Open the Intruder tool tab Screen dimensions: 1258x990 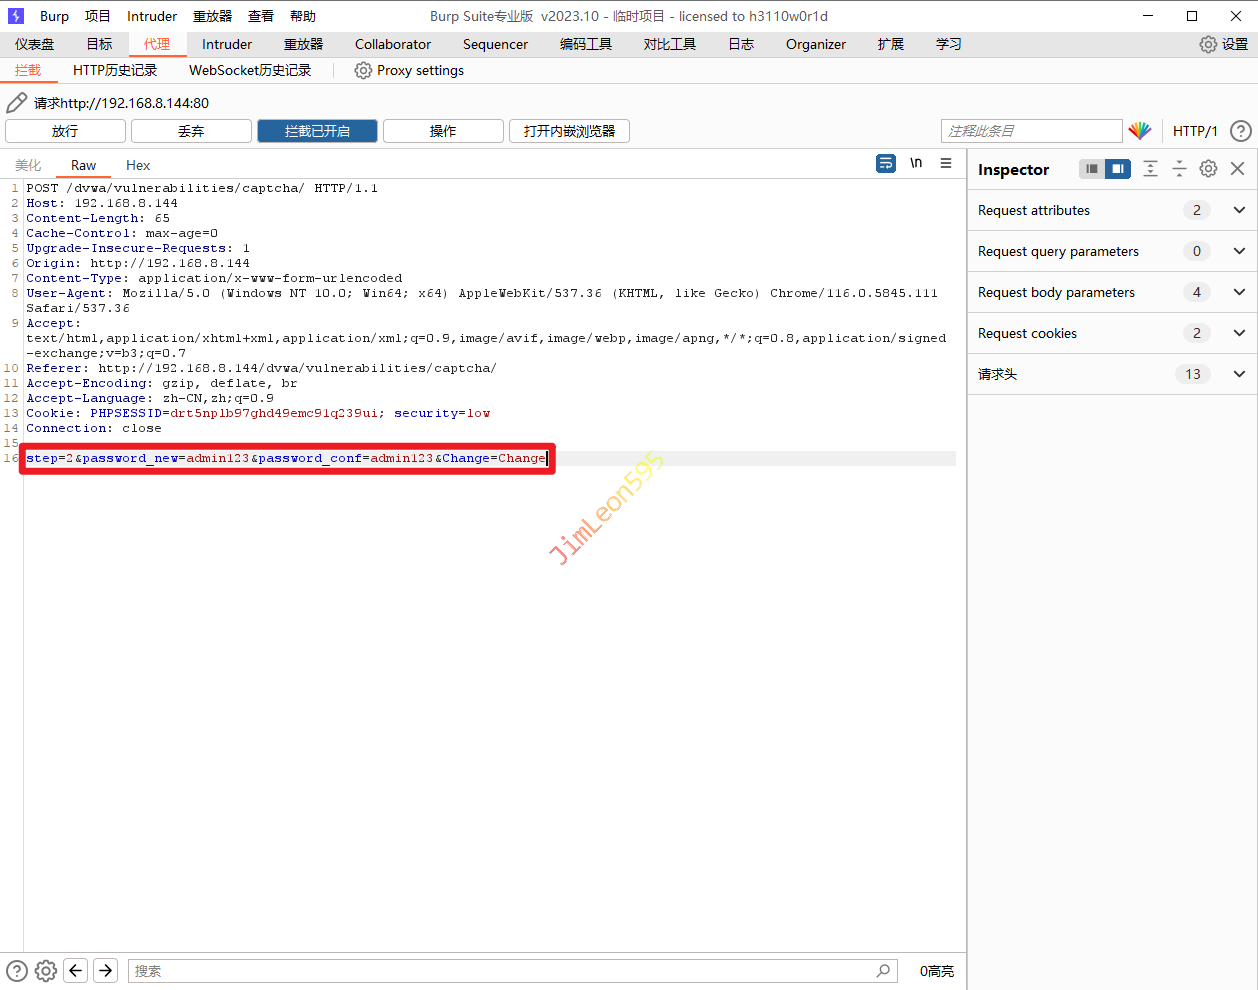tap(227, 44)
